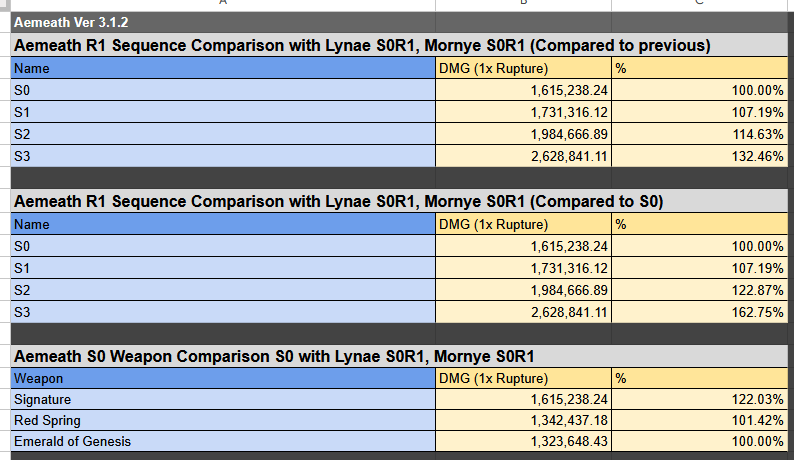794x460 pixels.
Task: Click the 100.00% cell in the Emerald of Genesis row
Action: point(699,441)
